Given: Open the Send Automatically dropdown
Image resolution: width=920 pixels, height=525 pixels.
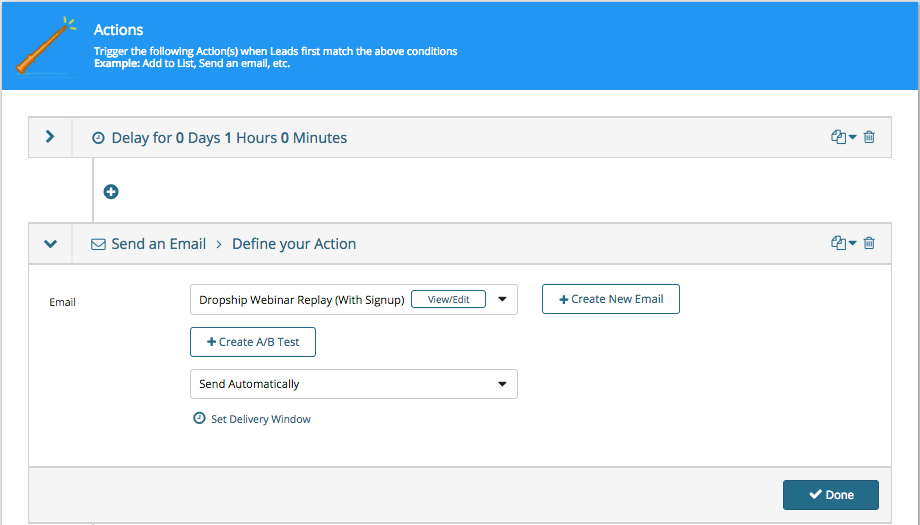Looking at the screenshot, I should pyautogui.click(x=354, y=384).
